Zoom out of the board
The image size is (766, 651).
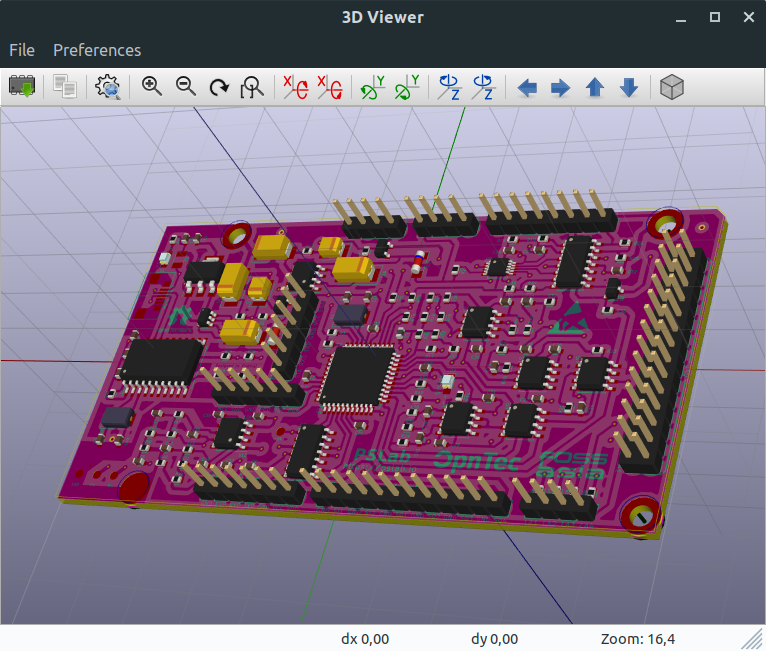[186, 88]
